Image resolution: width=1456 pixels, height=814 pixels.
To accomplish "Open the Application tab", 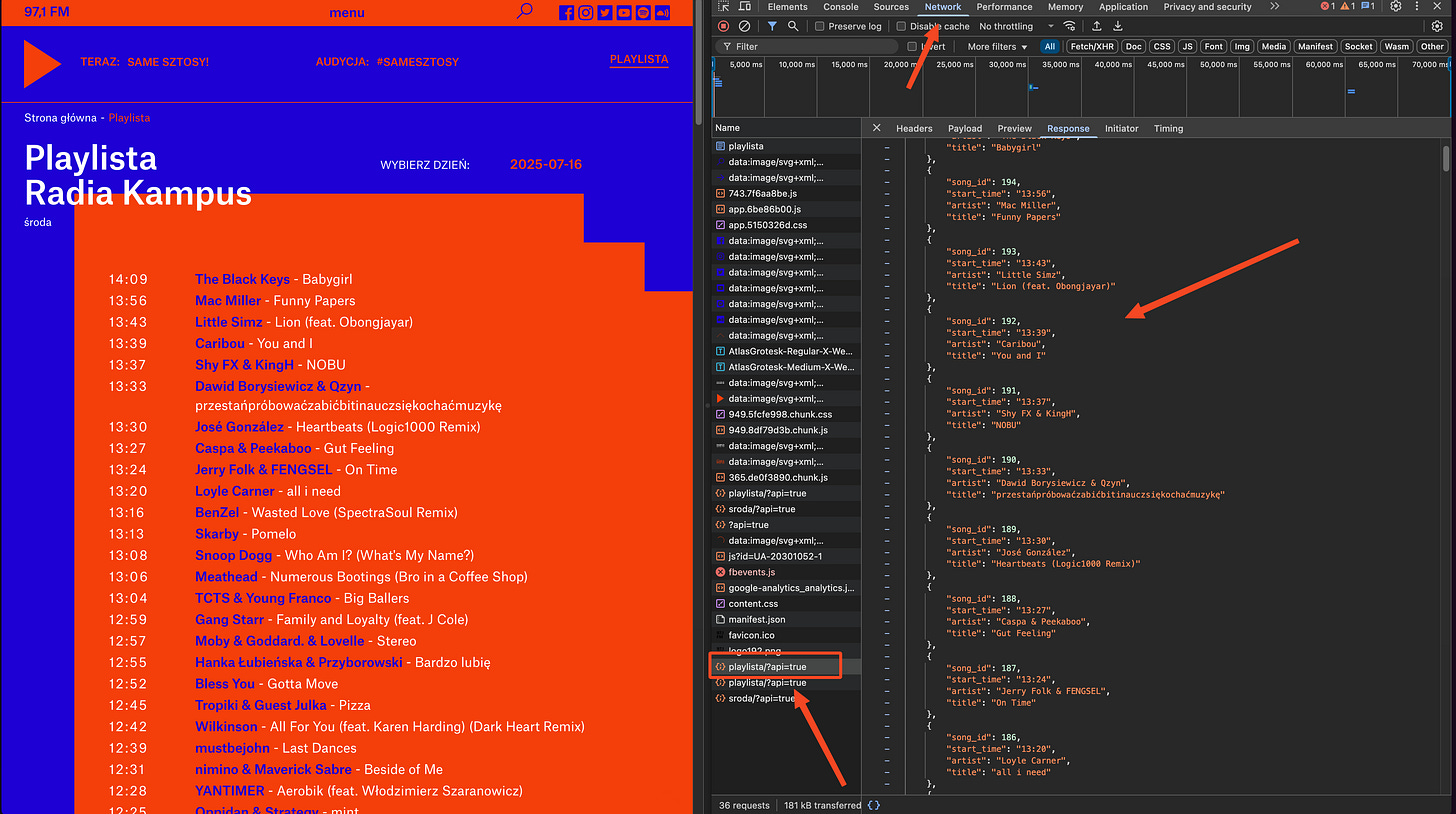I will pos(1123,7).
